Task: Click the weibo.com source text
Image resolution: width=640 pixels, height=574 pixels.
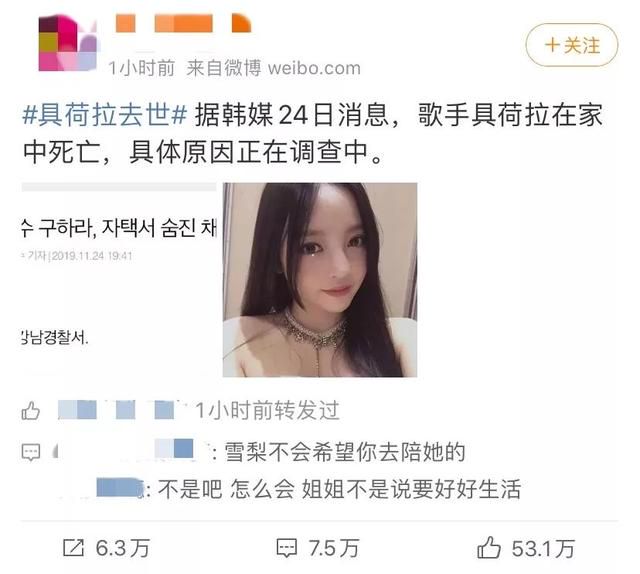Action: click(x=314, y=68)
